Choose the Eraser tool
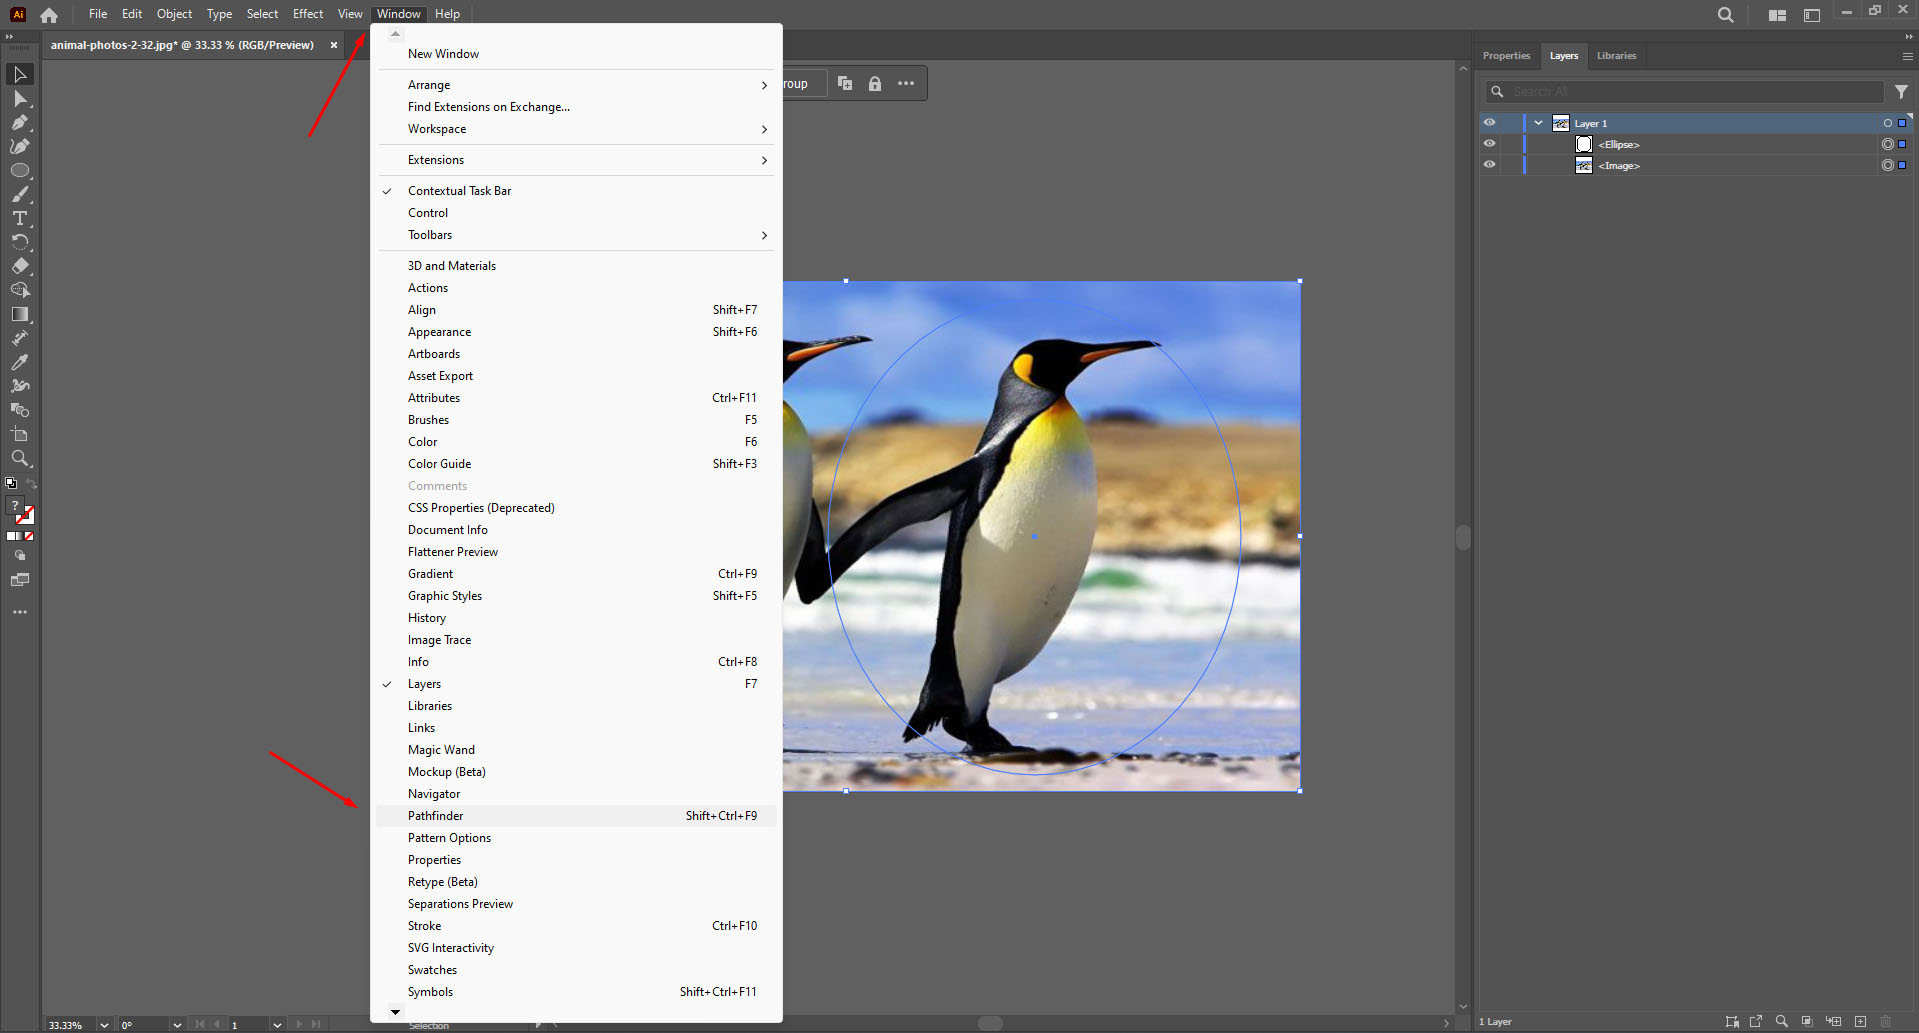1919x1033 pixels. pos(20,267)
